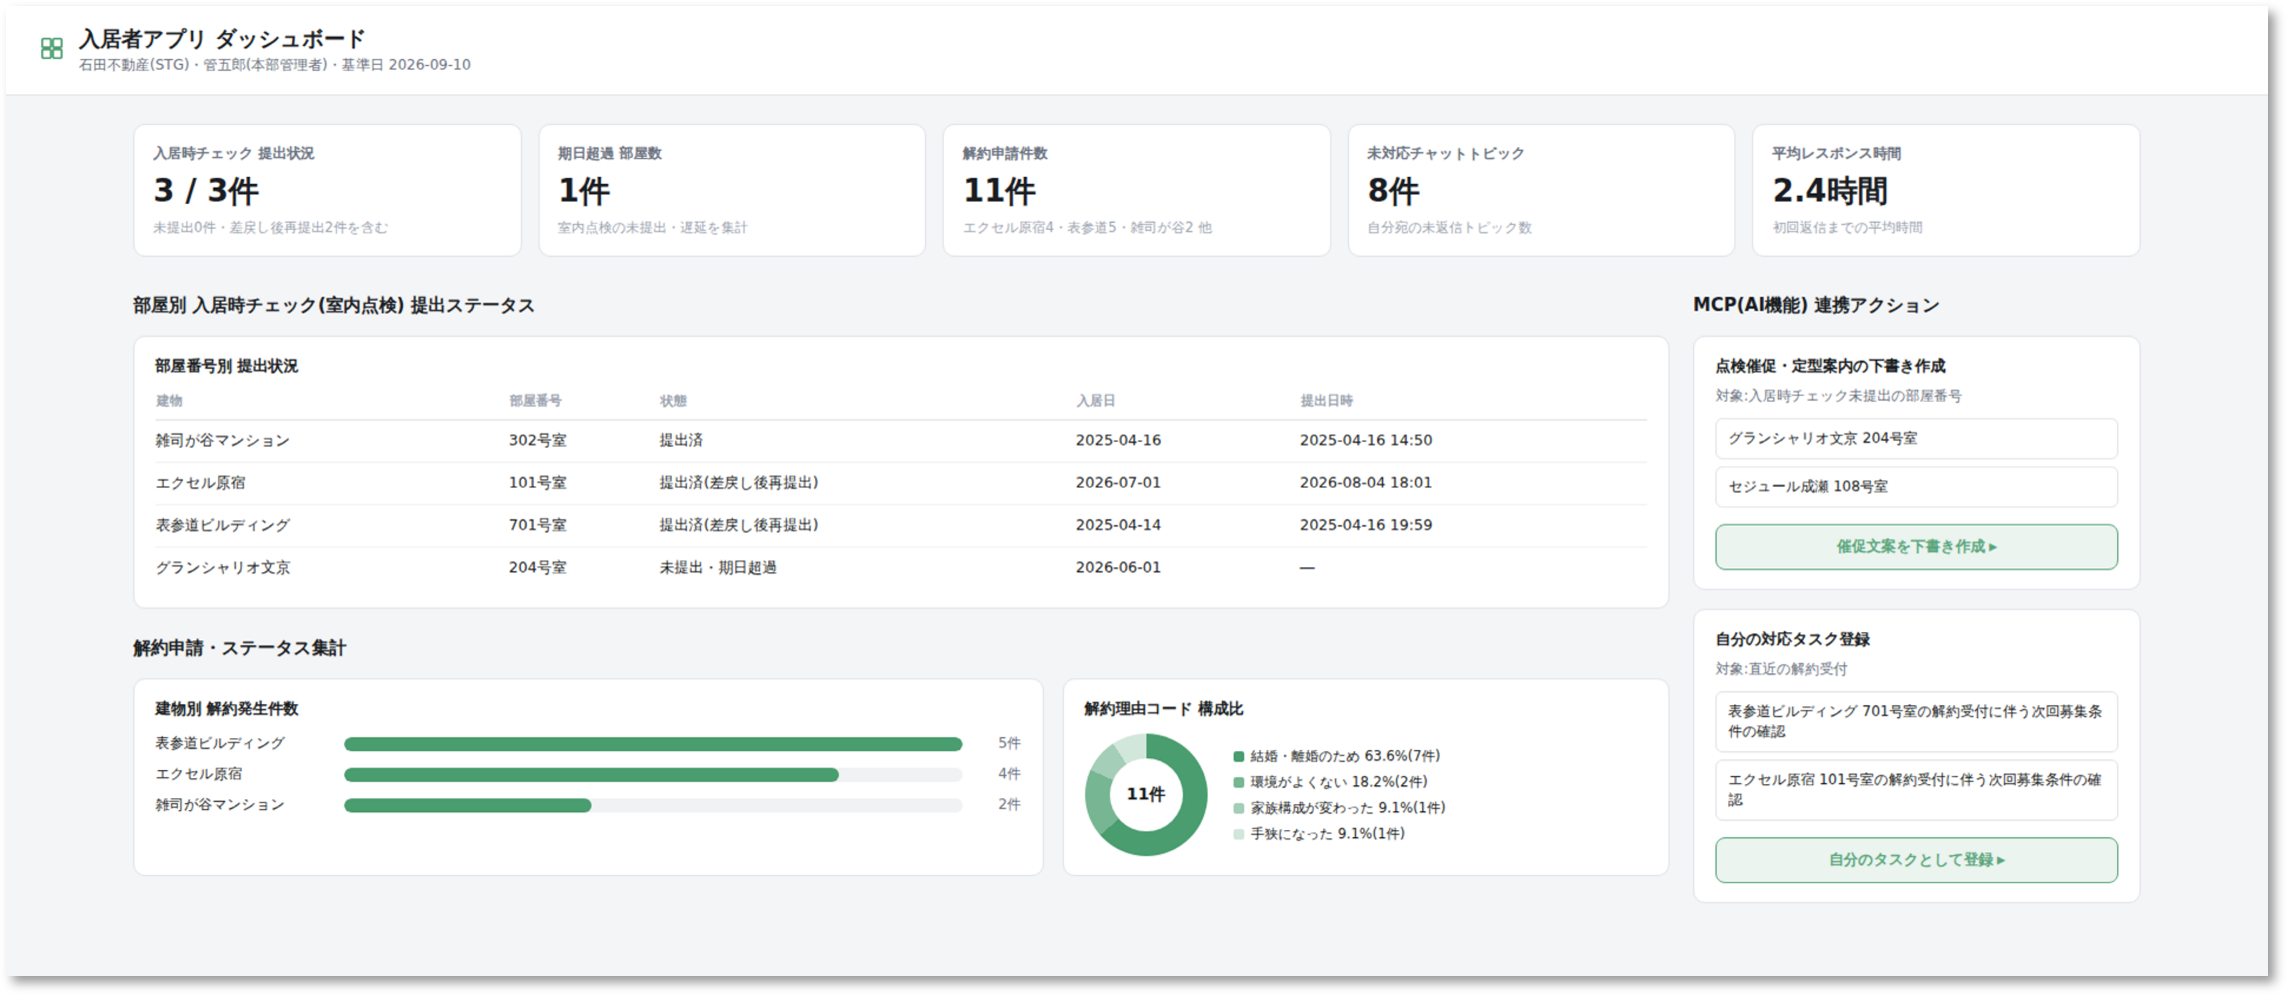Click the 提出日時 column header
This screenshot has height=995, width=2287.
click(x=1326, y=401)
